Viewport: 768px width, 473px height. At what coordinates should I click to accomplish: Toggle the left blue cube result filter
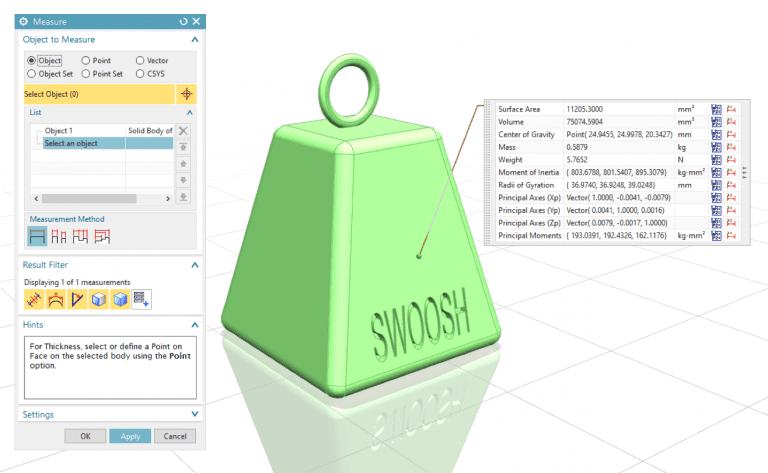pos(99,299)
